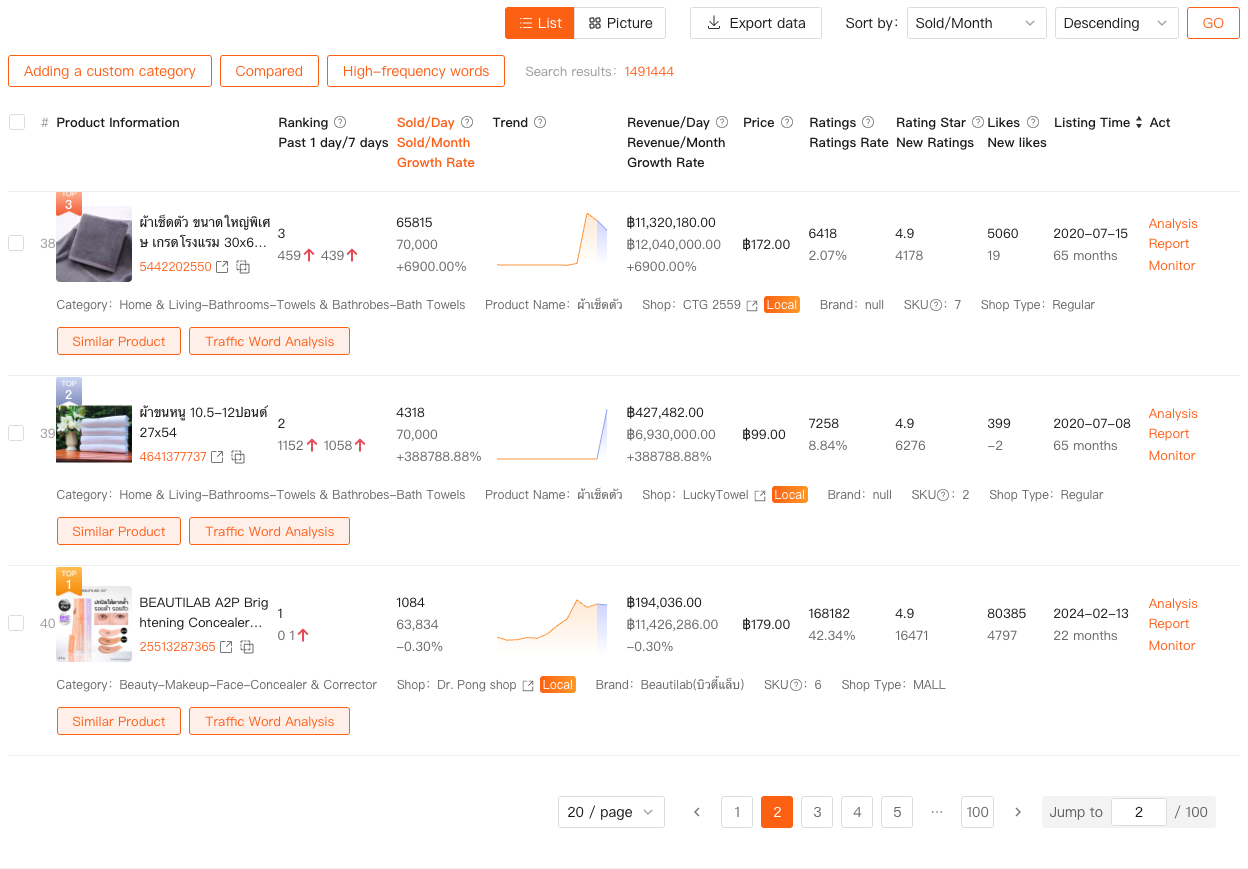Viewport: 1248px width, 869px height.
Task: Go to next page with right arrow
Action: (1018, 812)
